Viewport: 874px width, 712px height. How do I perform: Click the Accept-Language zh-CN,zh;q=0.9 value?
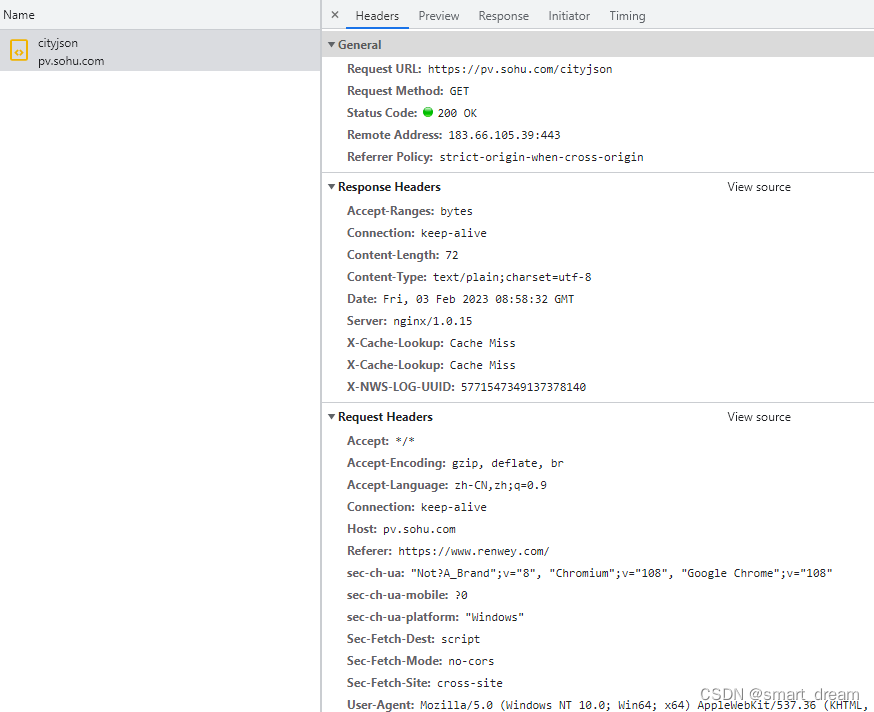501,485
